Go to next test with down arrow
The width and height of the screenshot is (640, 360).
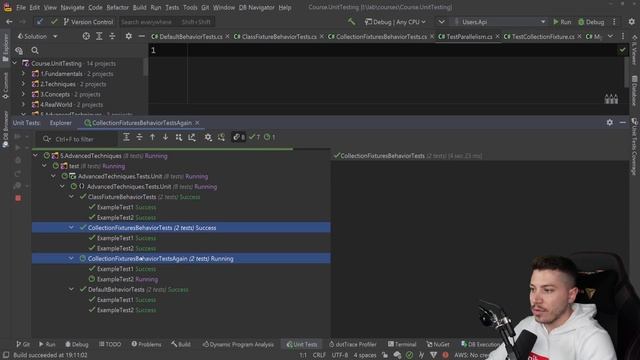165,138
